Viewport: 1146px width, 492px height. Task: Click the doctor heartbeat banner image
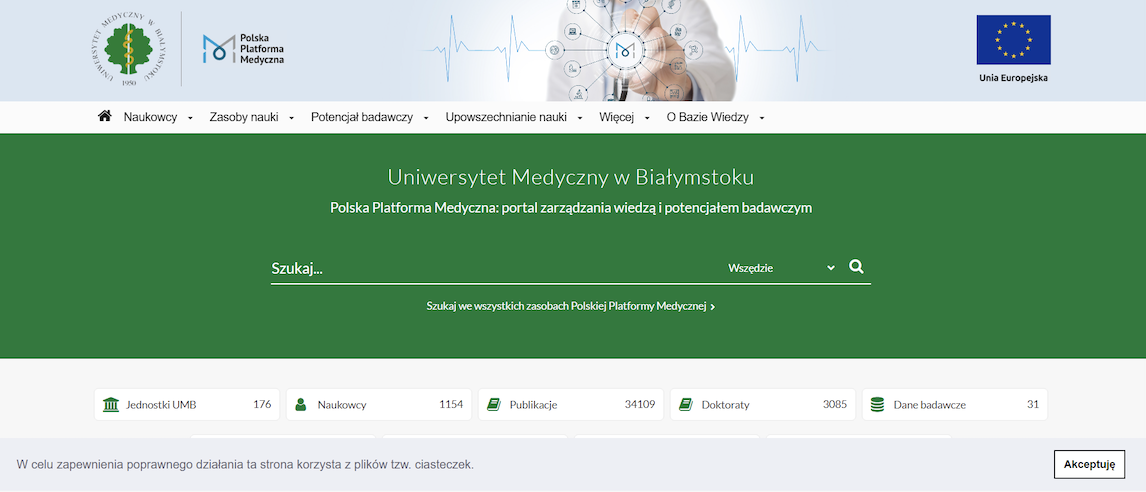(x=627, y=50)
